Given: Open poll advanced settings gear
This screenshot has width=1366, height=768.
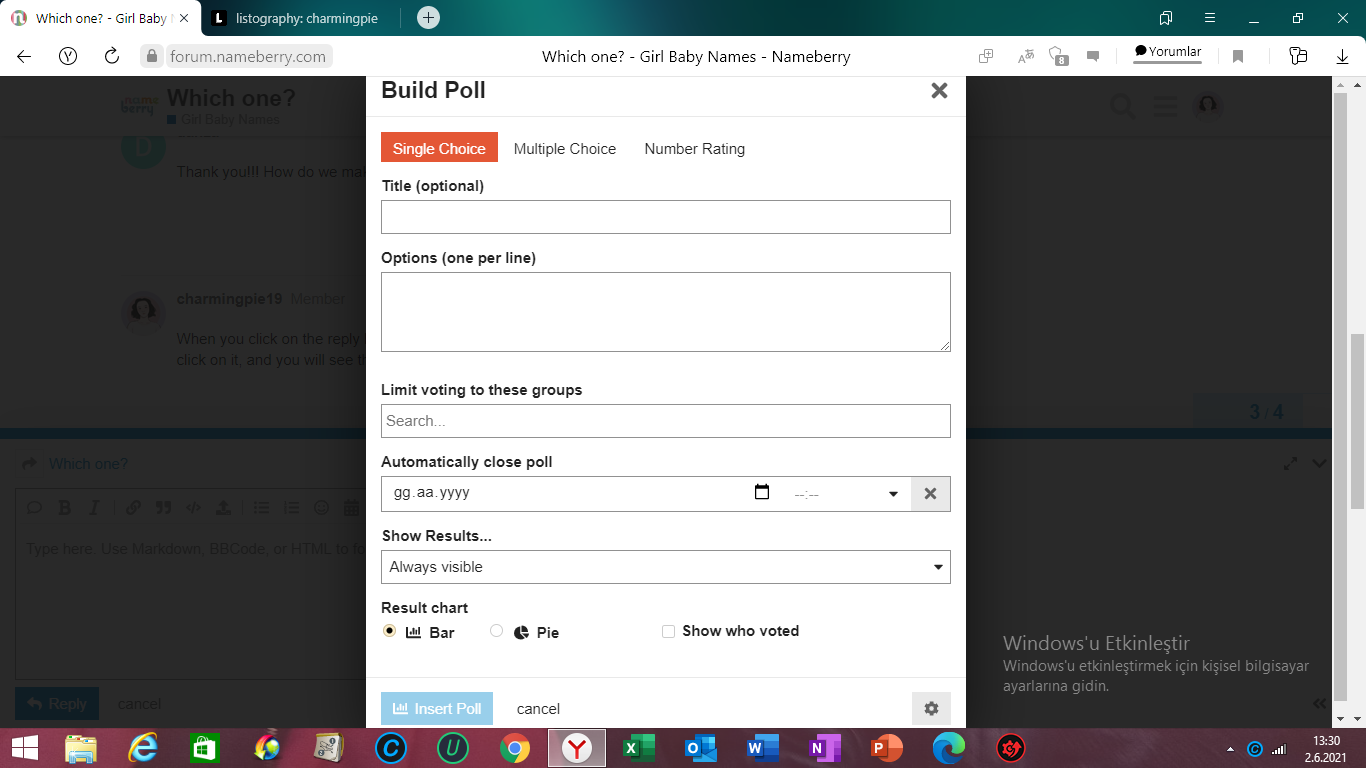Looking at the screenshot, I should click(x=931, y=708).
